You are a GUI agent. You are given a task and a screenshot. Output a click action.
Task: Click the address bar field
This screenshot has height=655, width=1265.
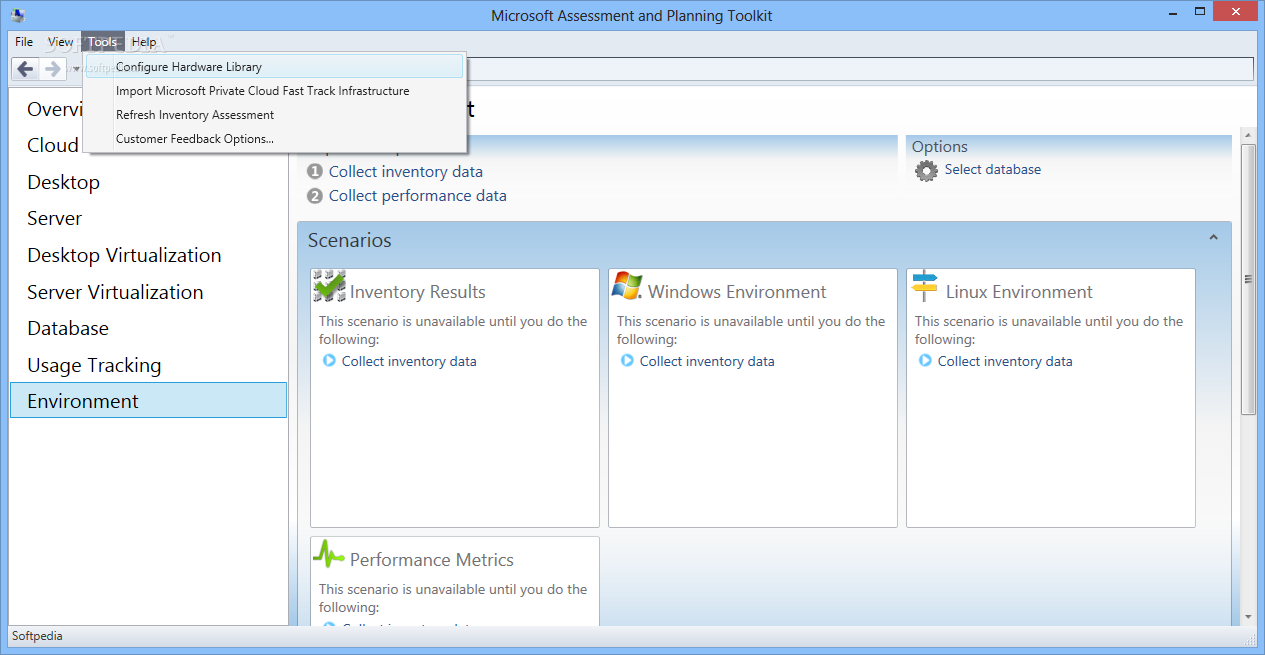(860, 69)
